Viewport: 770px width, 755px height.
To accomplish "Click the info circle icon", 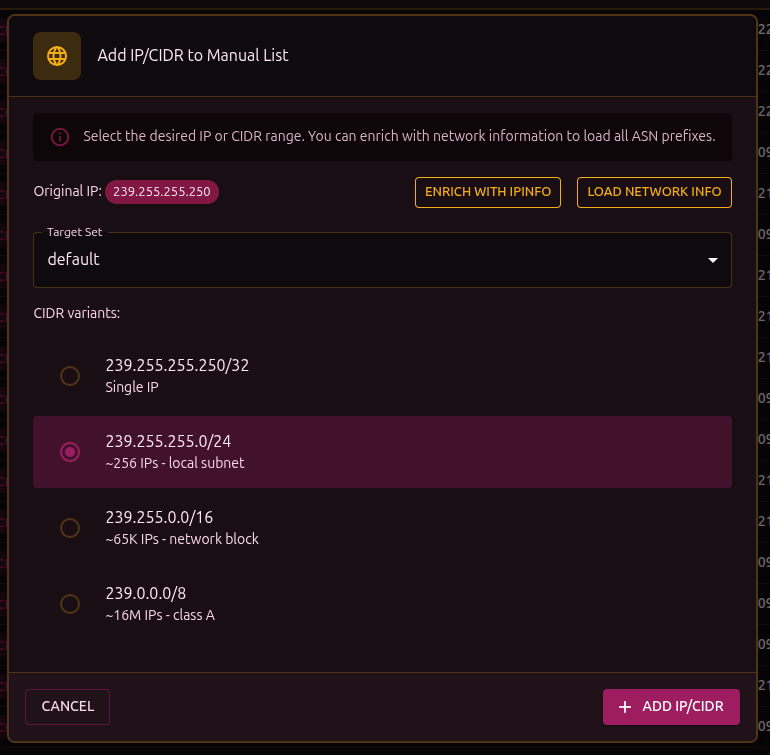I will click(x=60, y=137).
